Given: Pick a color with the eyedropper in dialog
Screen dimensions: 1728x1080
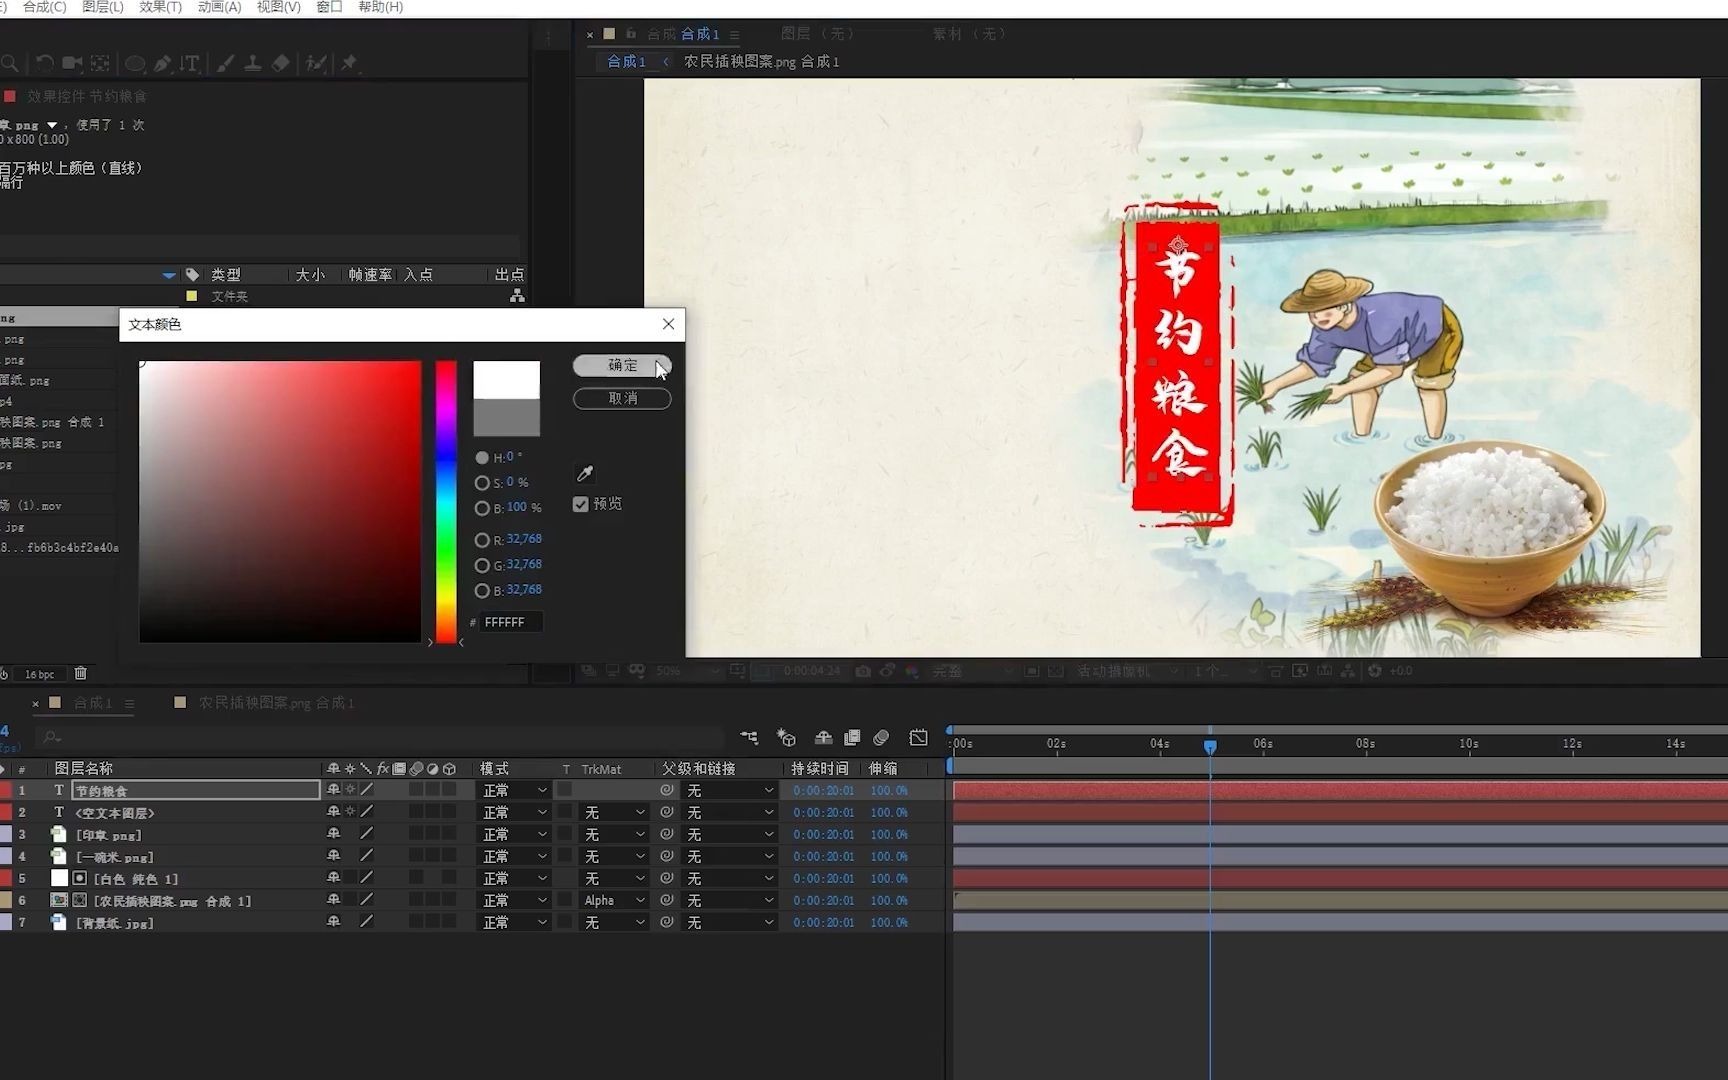Looking at the screenshot, I should click(x=585, y=473).
